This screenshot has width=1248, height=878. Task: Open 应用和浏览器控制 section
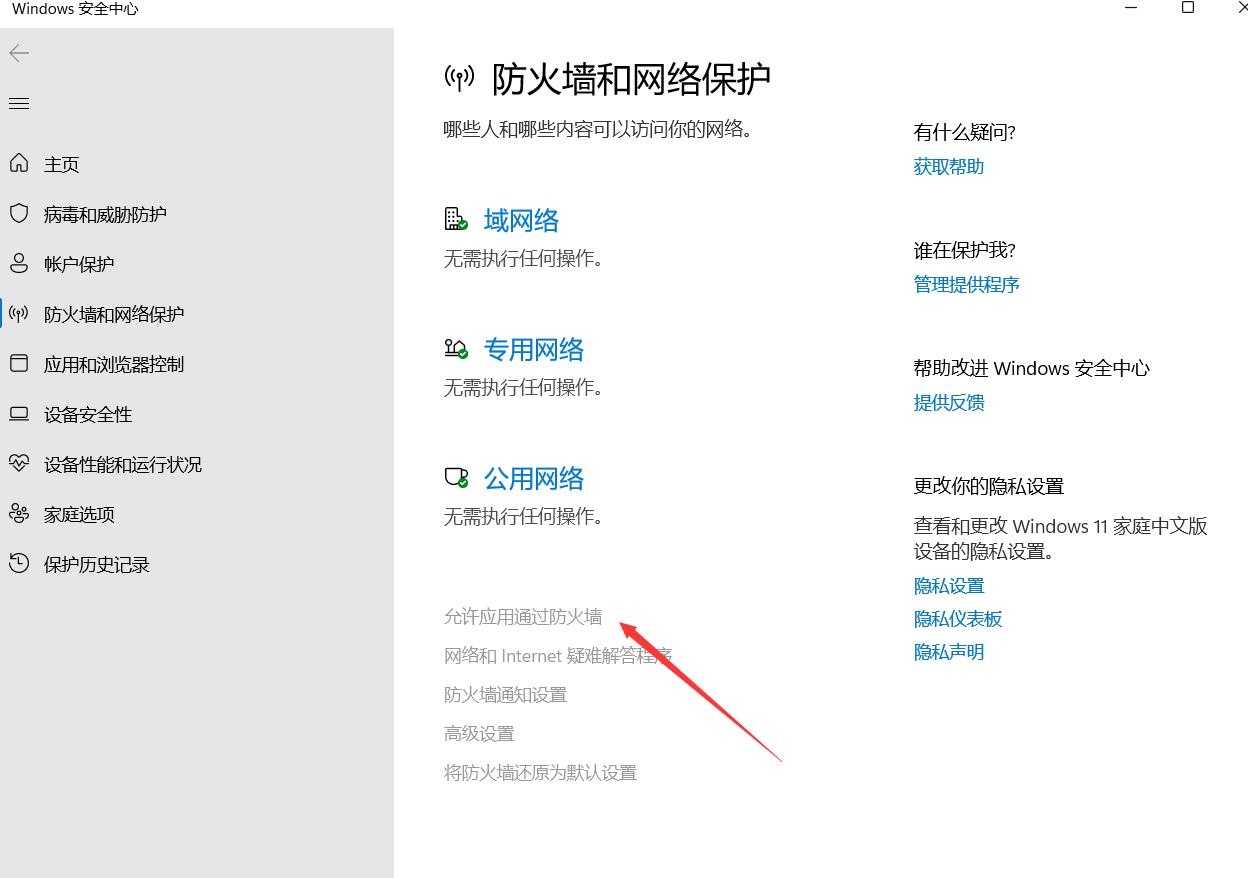point(114,364)
